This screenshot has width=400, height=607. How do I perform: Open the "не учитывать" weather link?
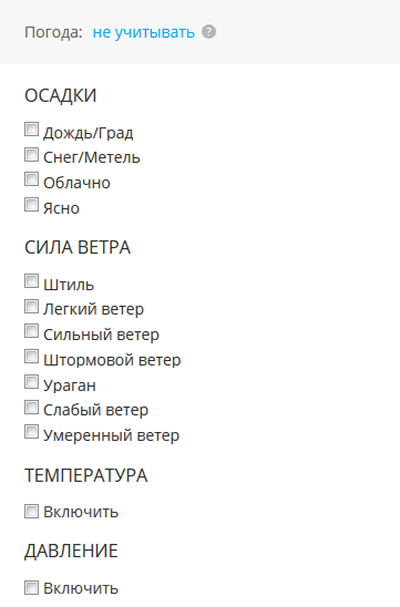(x=144, y=32)
